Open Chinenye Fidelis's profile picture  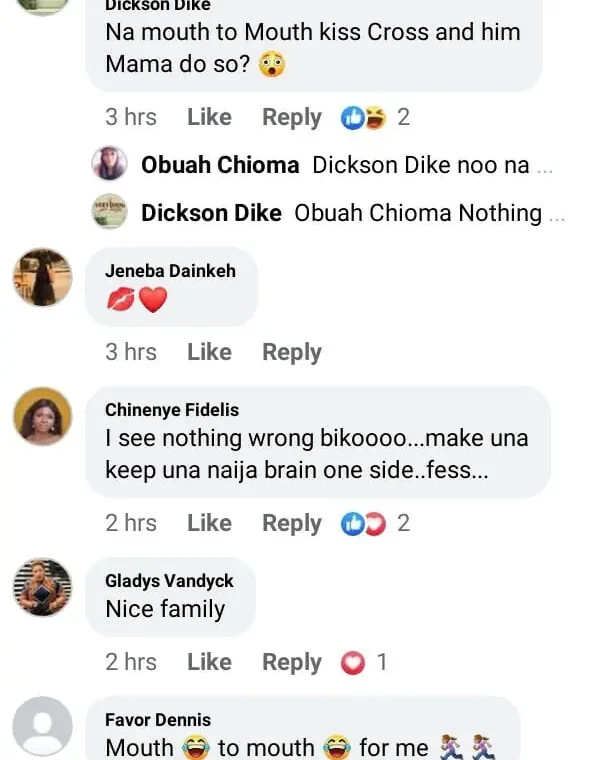coord(42,417)
